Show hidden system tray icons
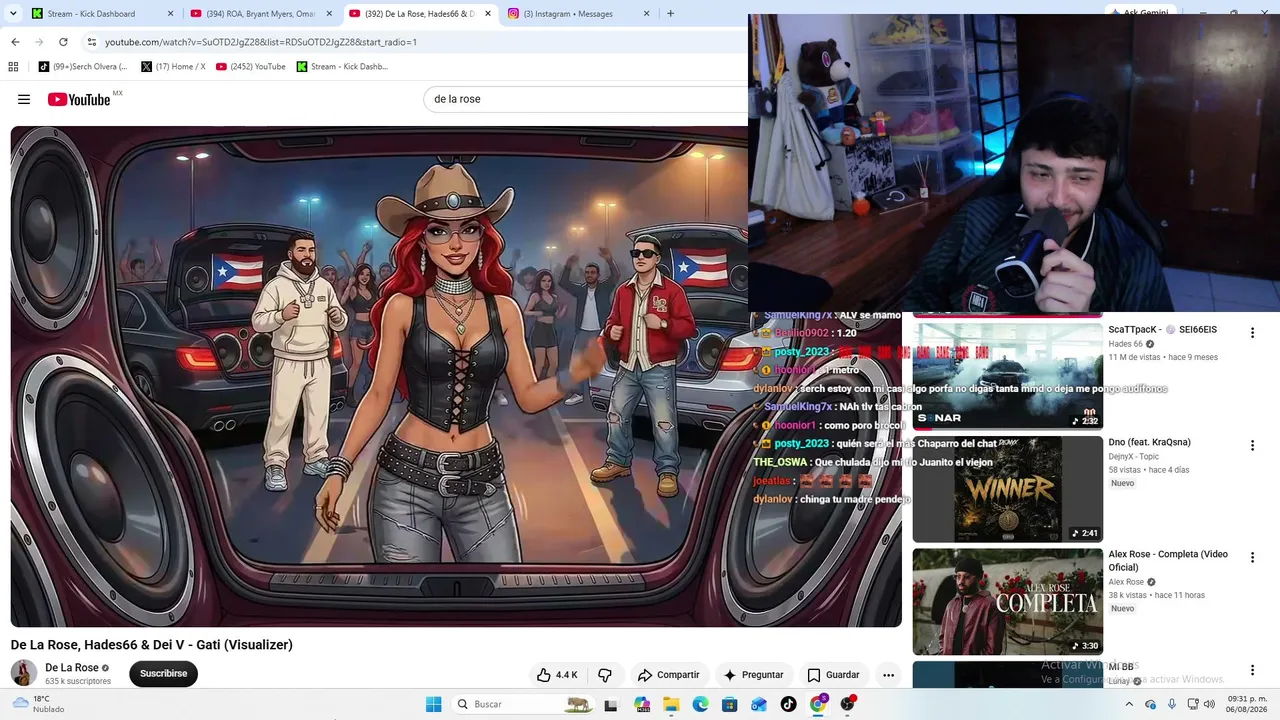 1129,704
